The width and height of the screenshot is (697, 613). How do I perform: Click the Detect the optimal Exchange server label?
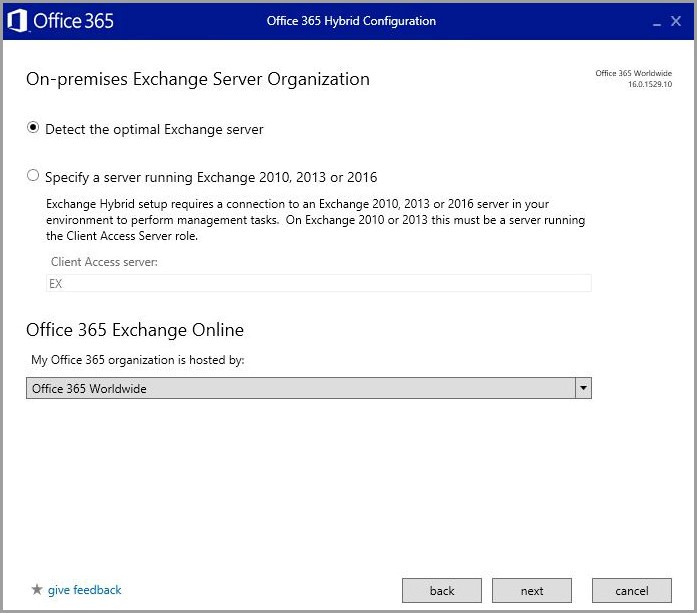pyautogui.click(x=154, y=129)
